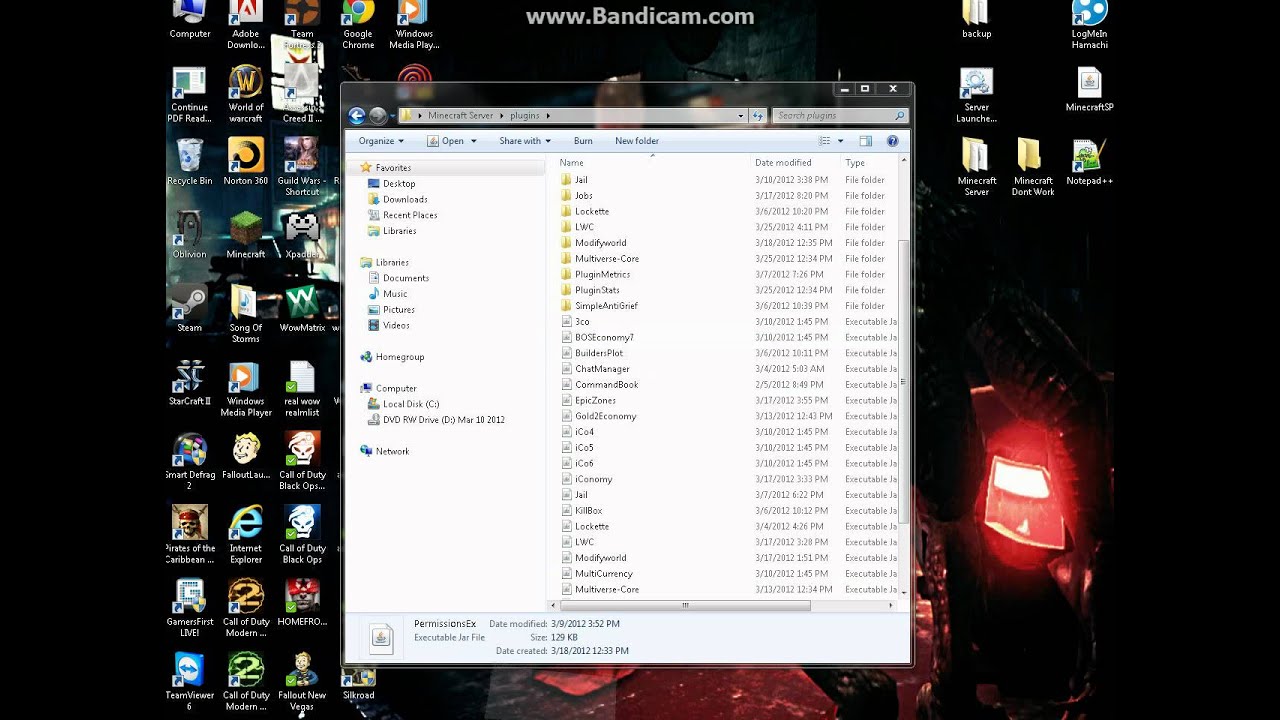Launch the Minecraft desktop icon
The height and width of the screenshot is (720, 1280).
click(x=245, y=235)
